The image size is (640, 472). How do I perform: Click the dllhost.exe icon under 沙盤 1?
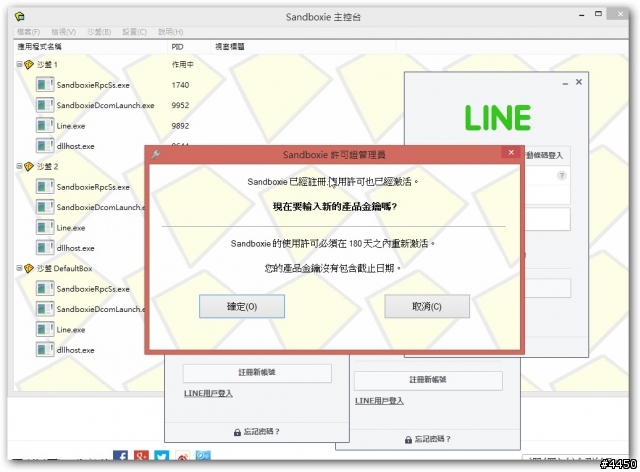tap(45, 146)
